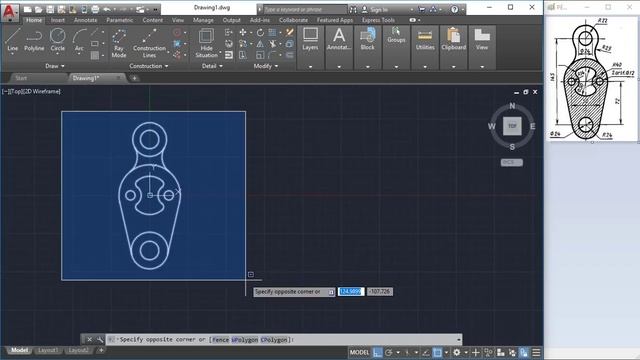Click the Trim tool in Modify panel
Screen dimensions: 640x360
272,44
